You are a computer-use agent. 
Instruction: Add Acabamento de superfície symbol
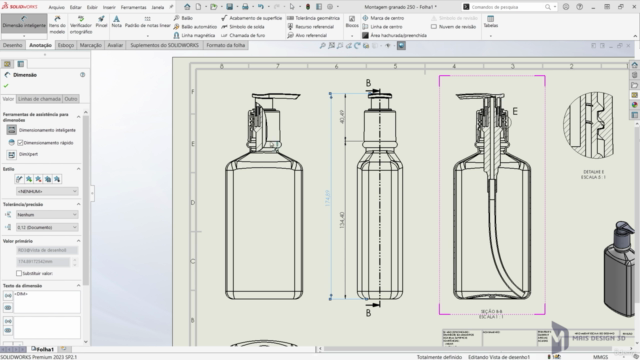click(x=251, y=18)
